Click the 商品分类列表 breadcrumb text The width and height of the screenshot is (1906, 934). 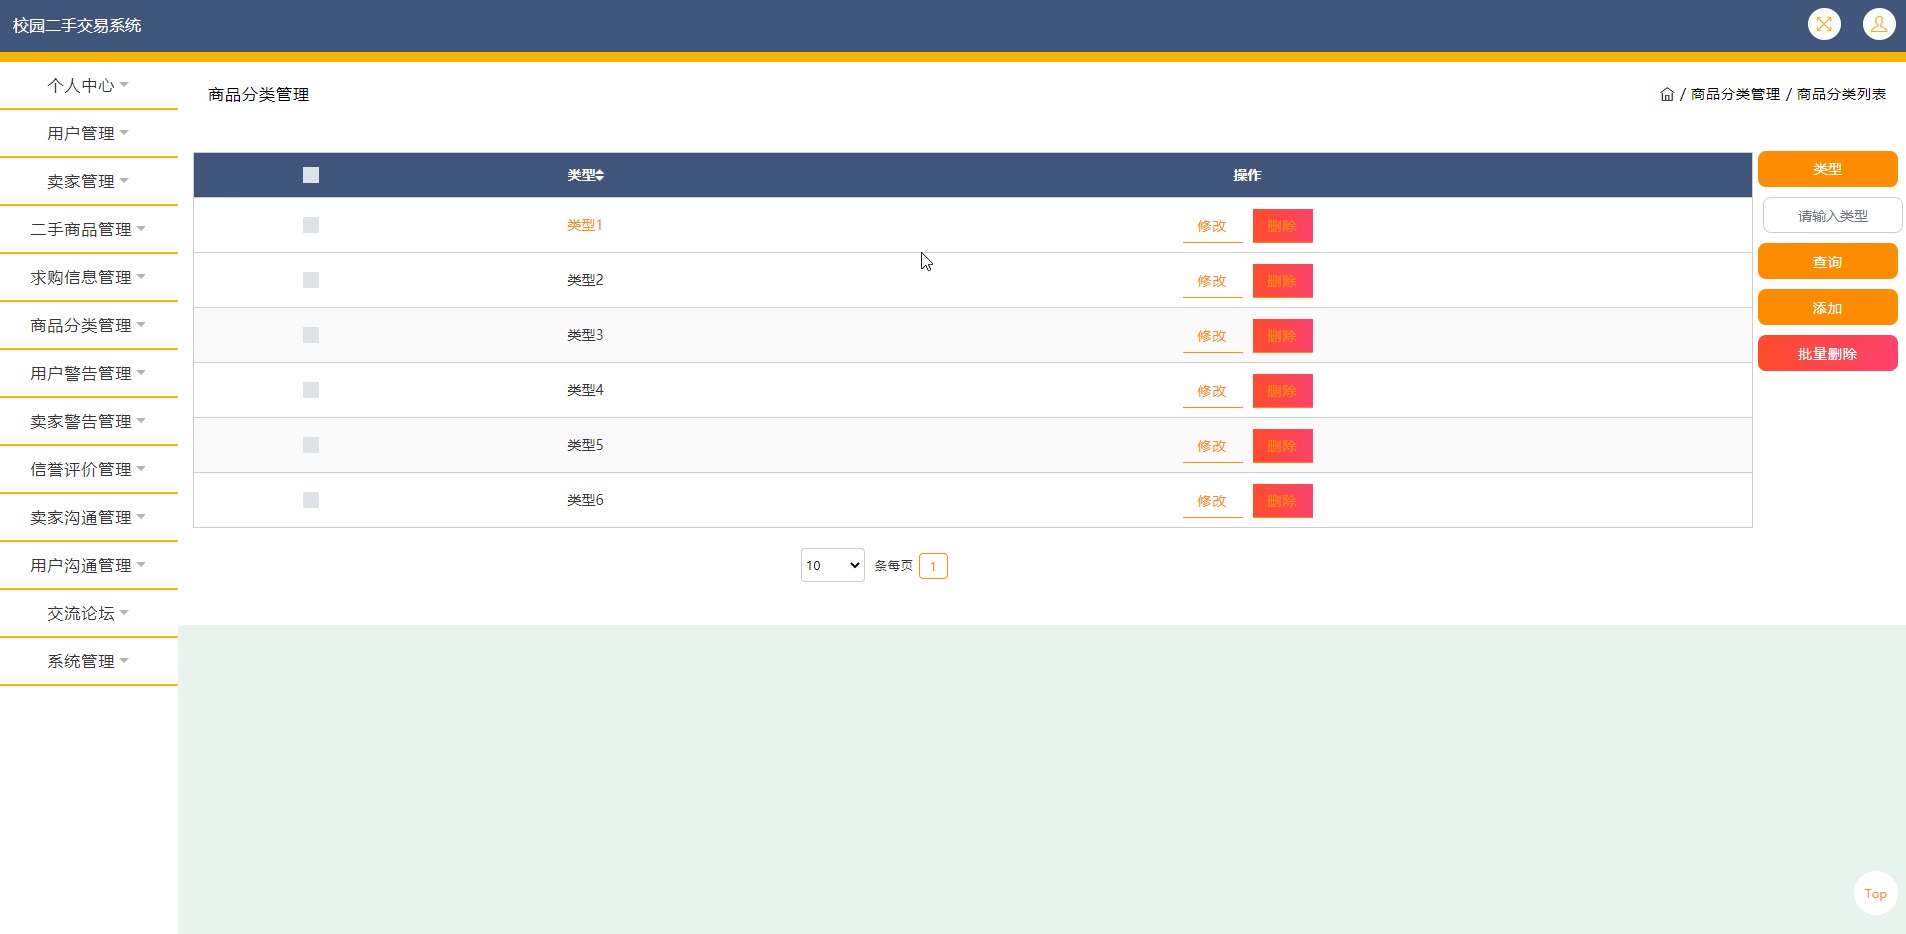tap(1841, 94)
